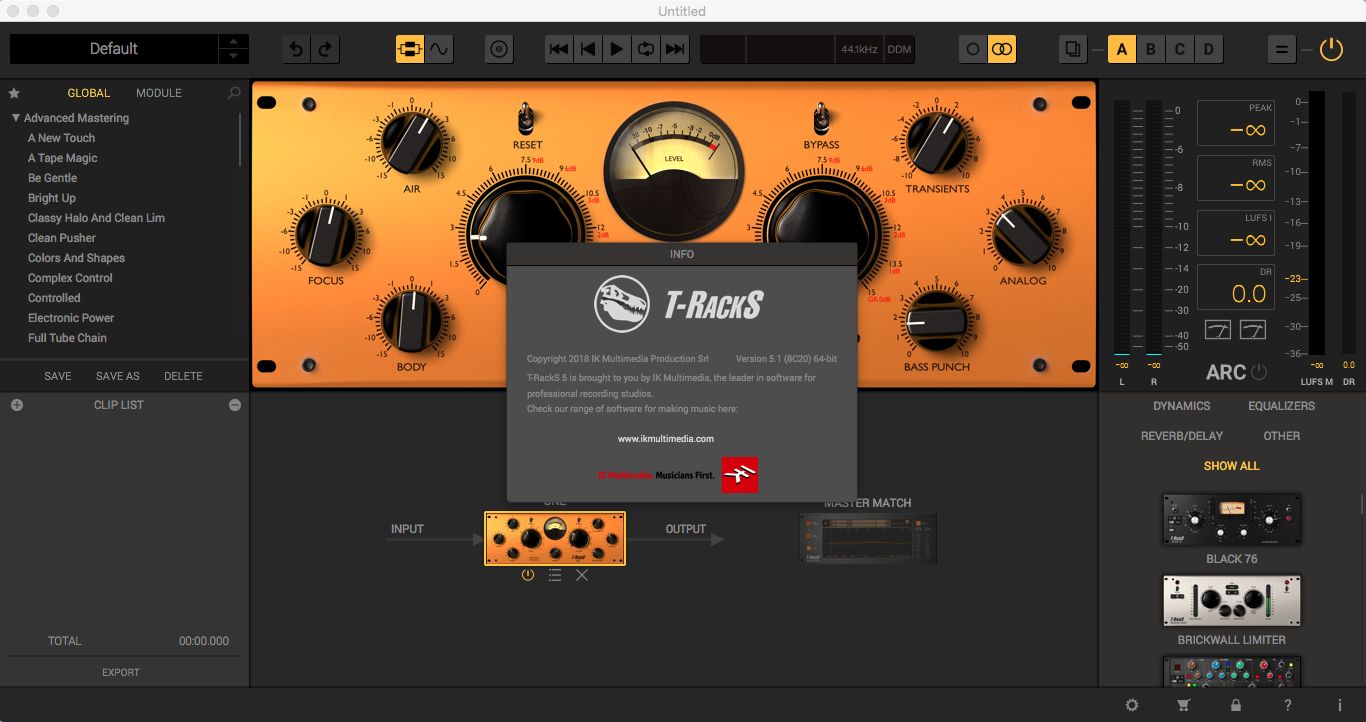Viewport: 1366px width, 722px height.
Task: Select snapshot C
Action: (1180, 49)
